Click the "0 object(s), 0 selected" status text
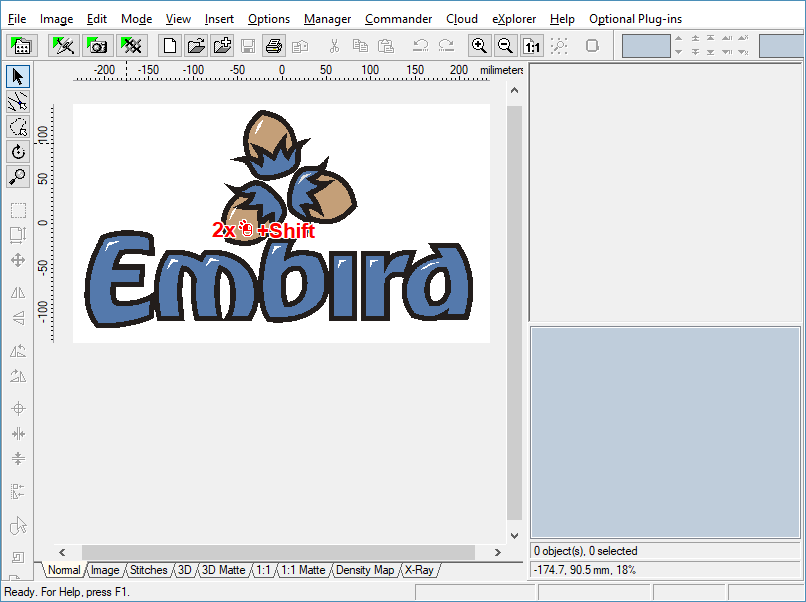The height and width of the screenshot is (602, 806). point(585,551)
